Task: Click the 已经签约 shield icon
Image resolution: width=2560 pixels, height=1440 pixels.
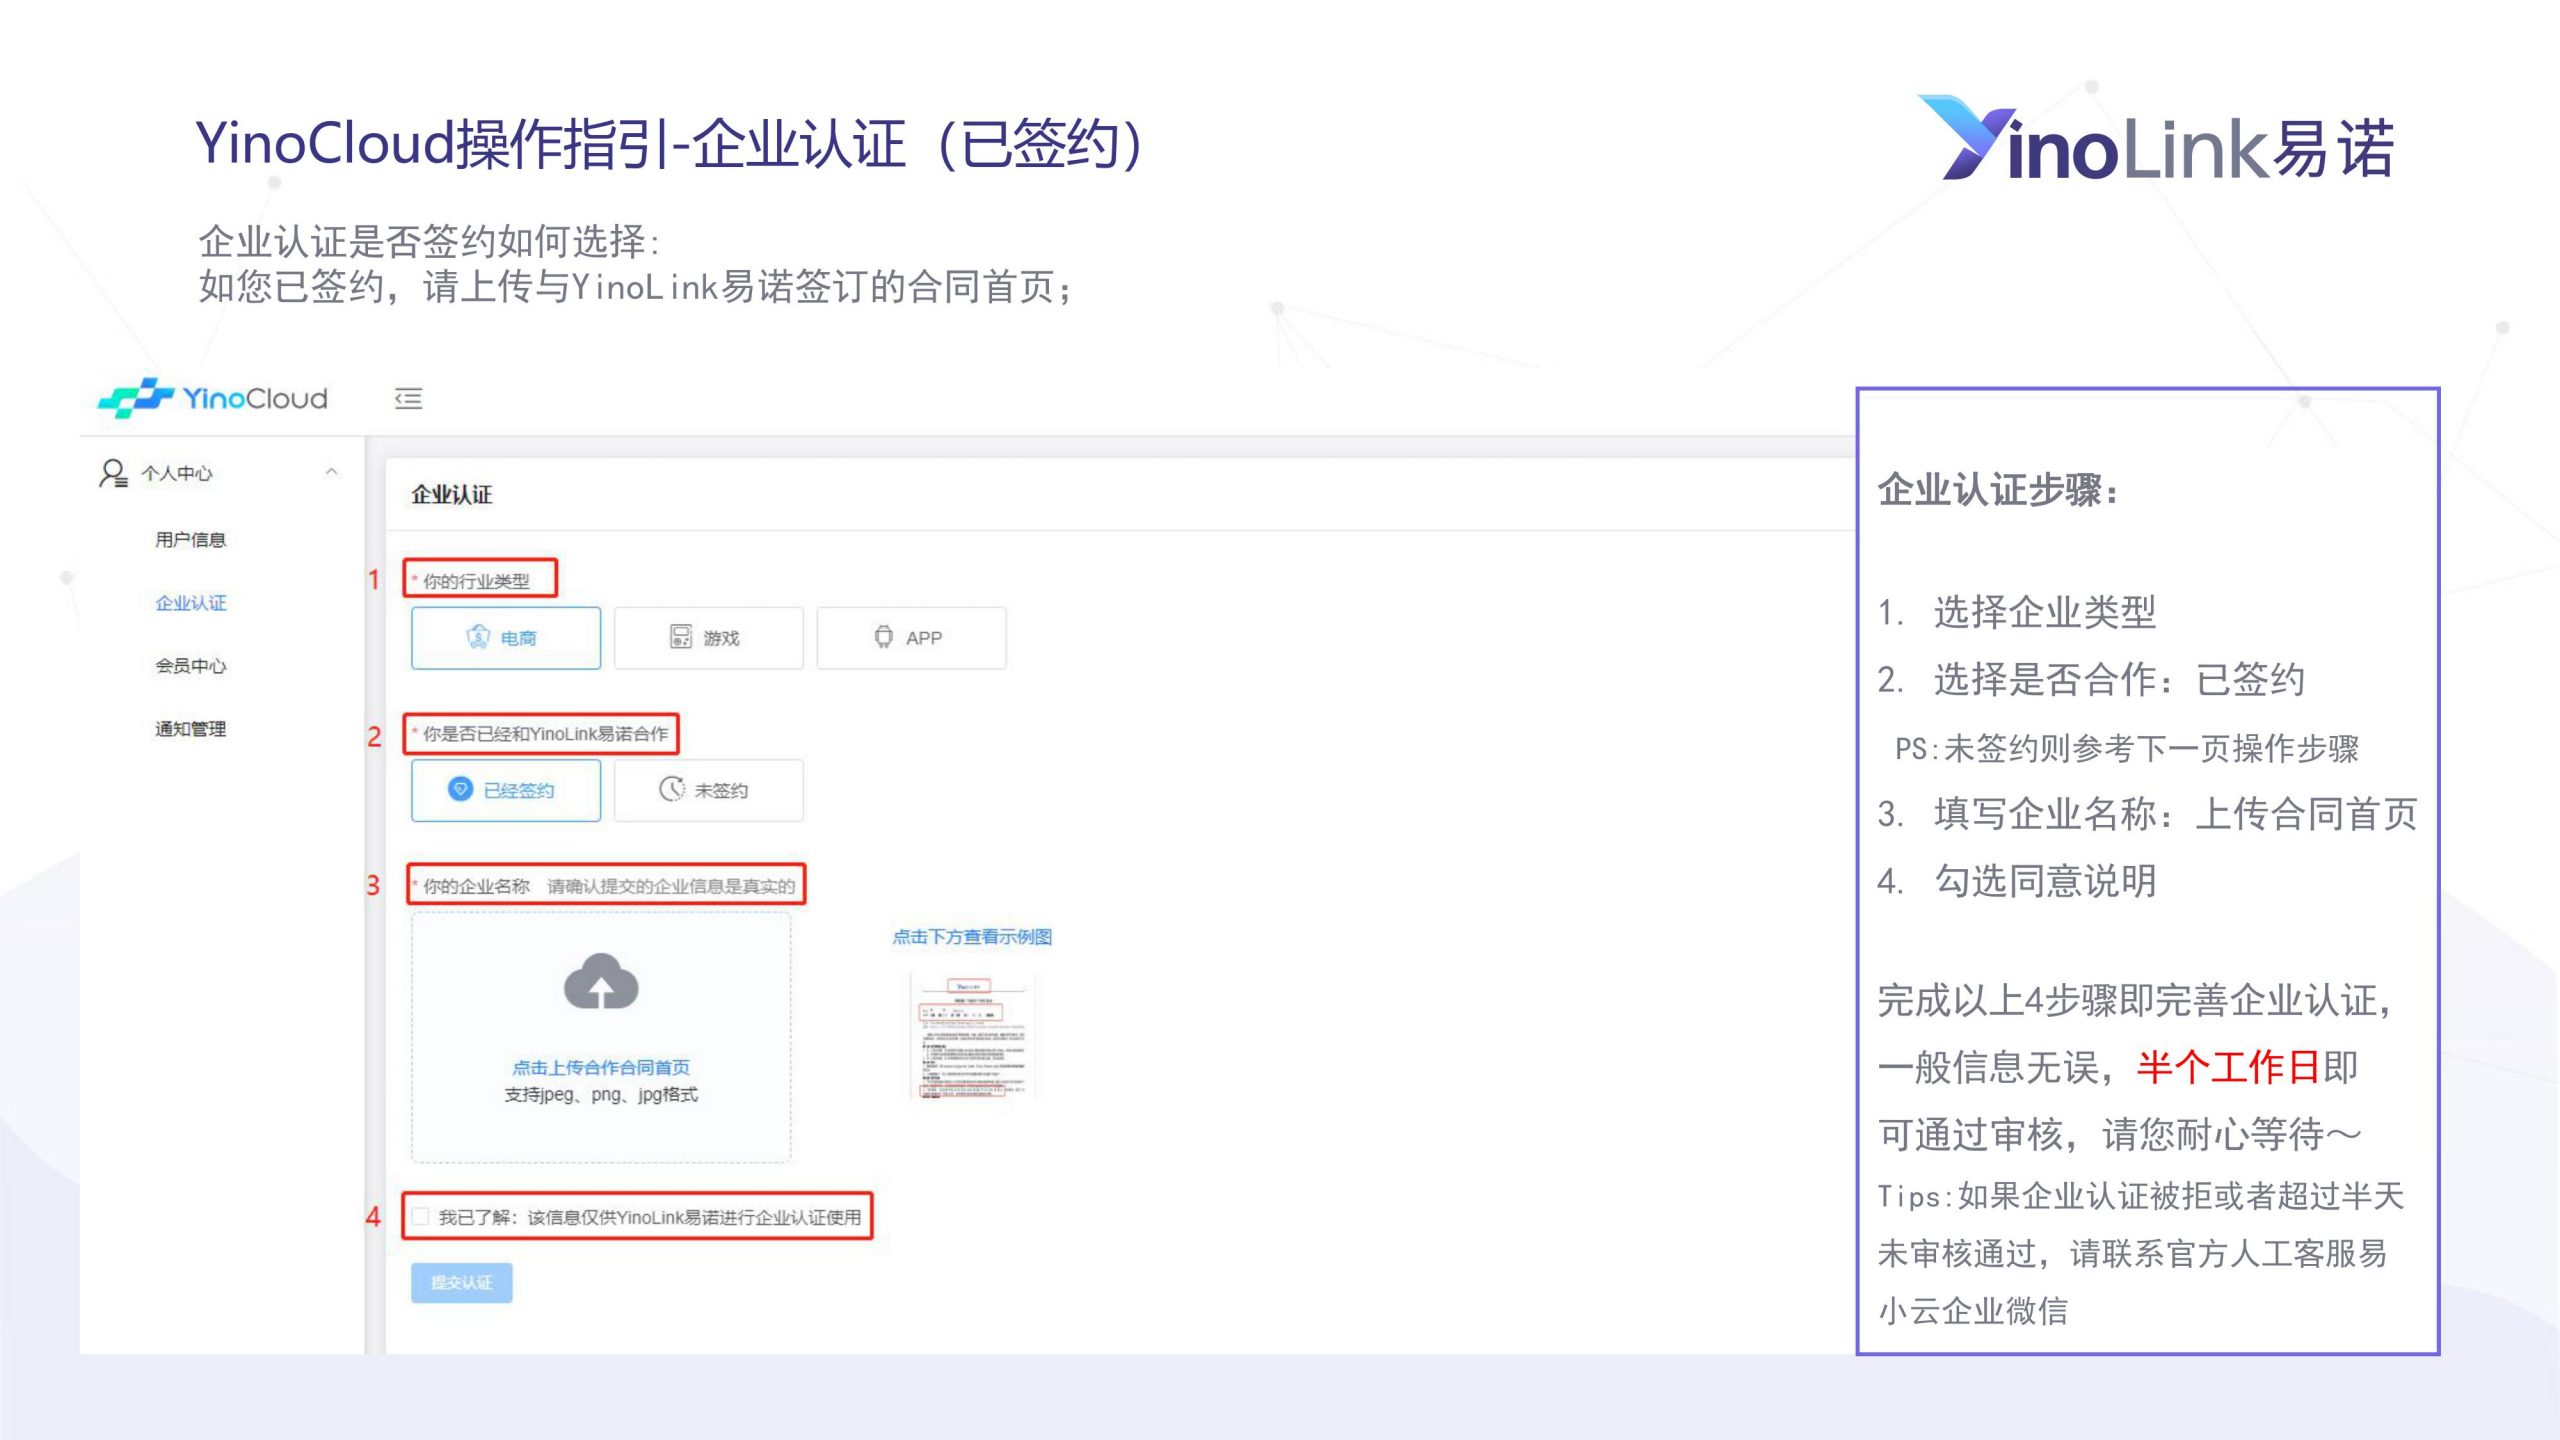Action: (460, 790)
